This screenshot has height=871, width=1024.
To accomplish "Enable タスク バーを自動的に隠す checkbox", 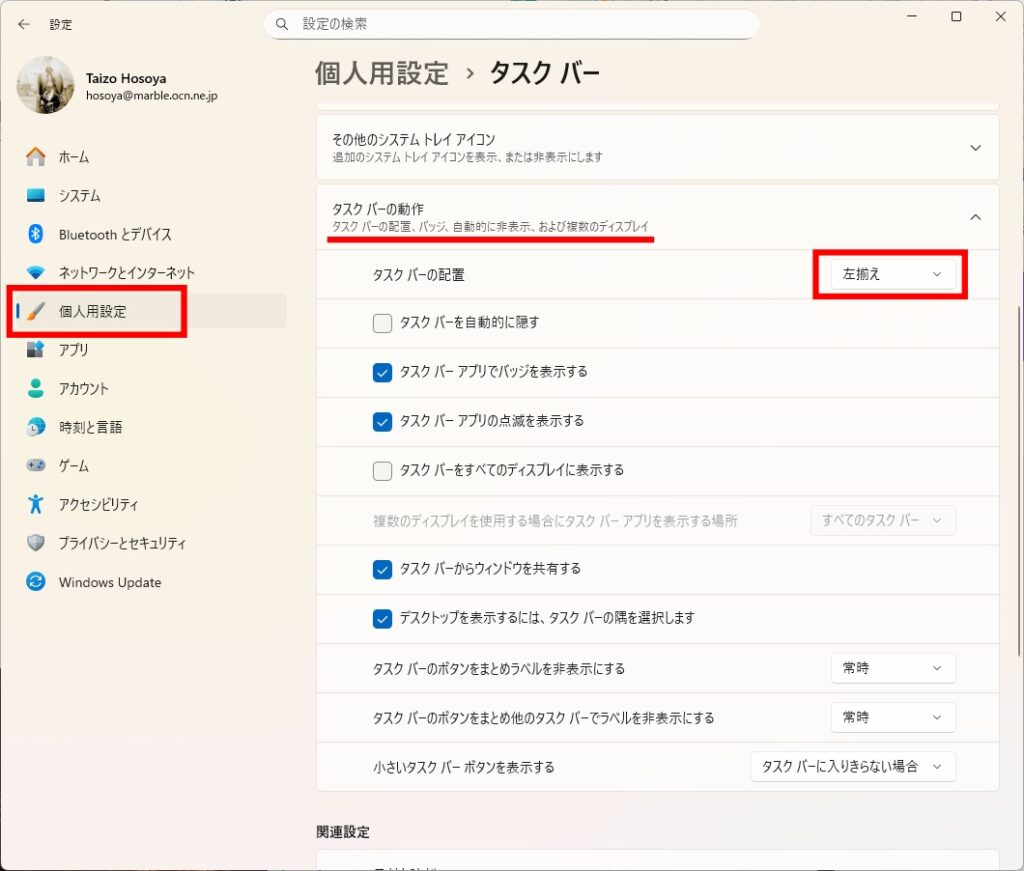I will pos(382,323).
